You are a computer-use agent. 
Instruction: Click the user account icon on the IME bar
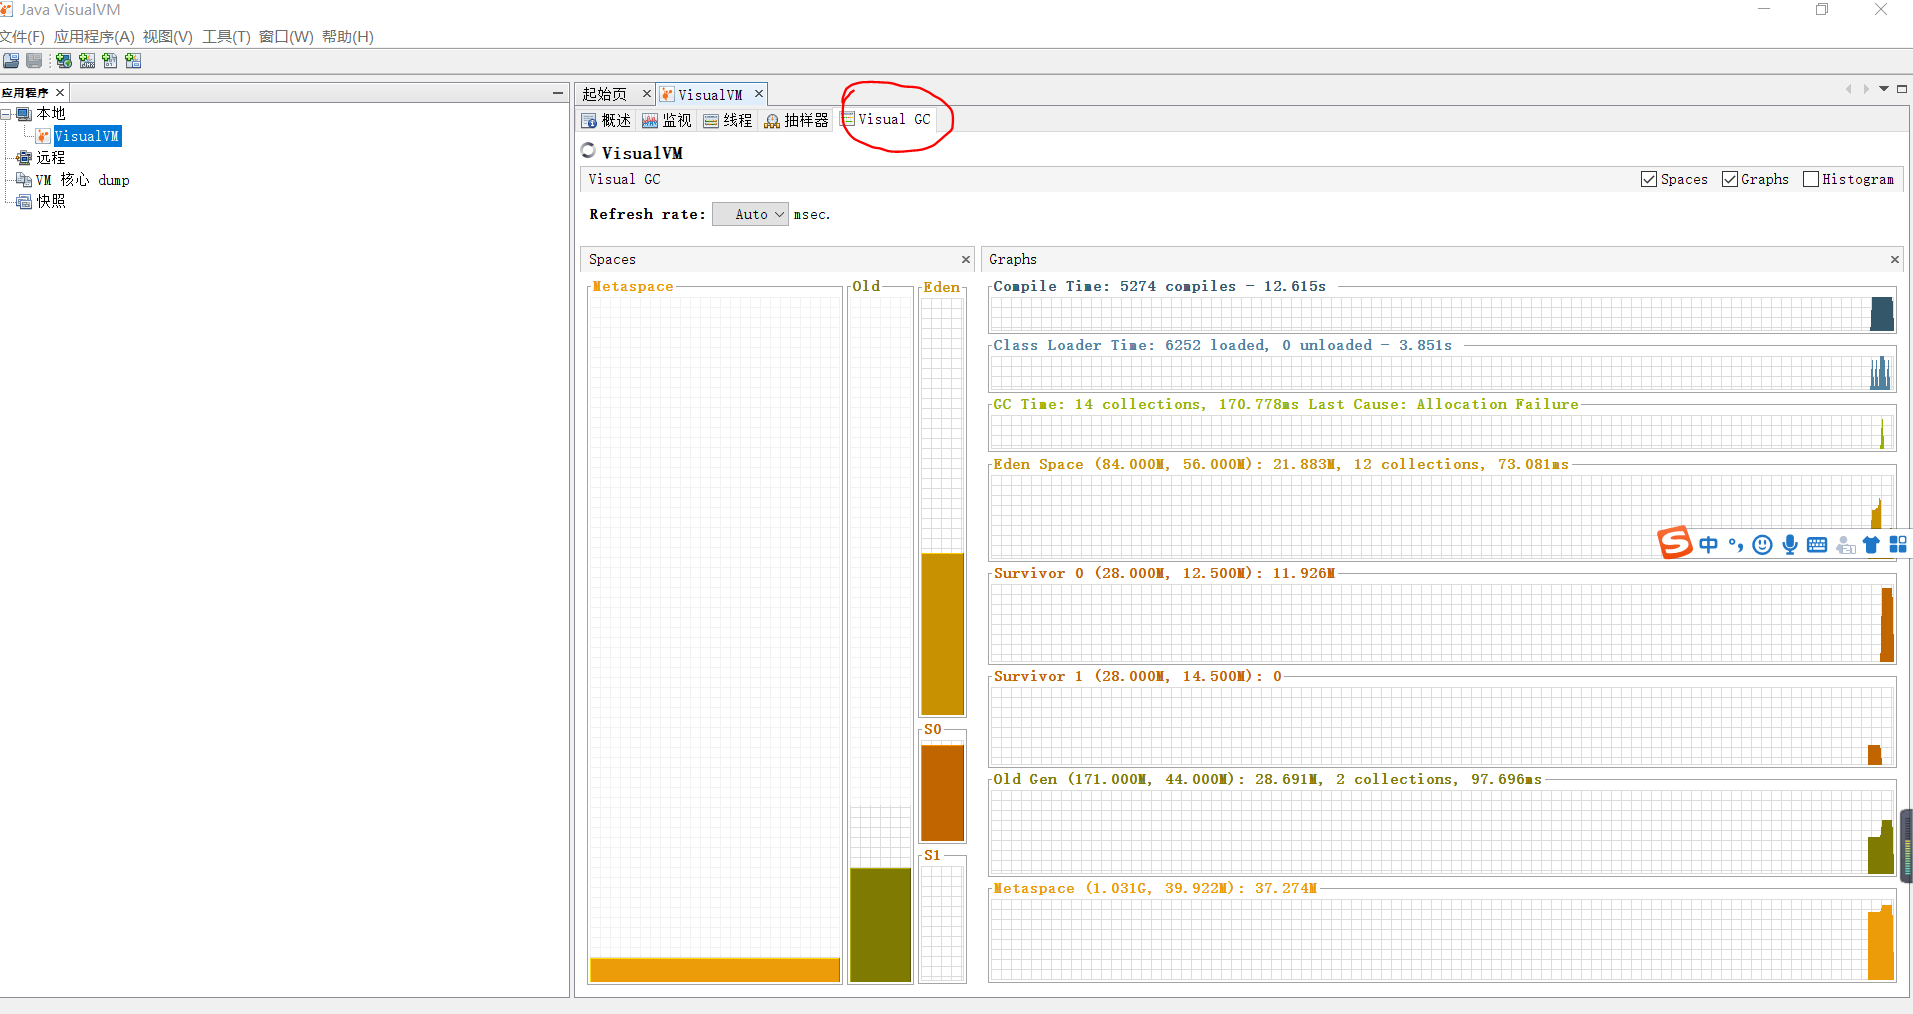[x=1846, y=545]
